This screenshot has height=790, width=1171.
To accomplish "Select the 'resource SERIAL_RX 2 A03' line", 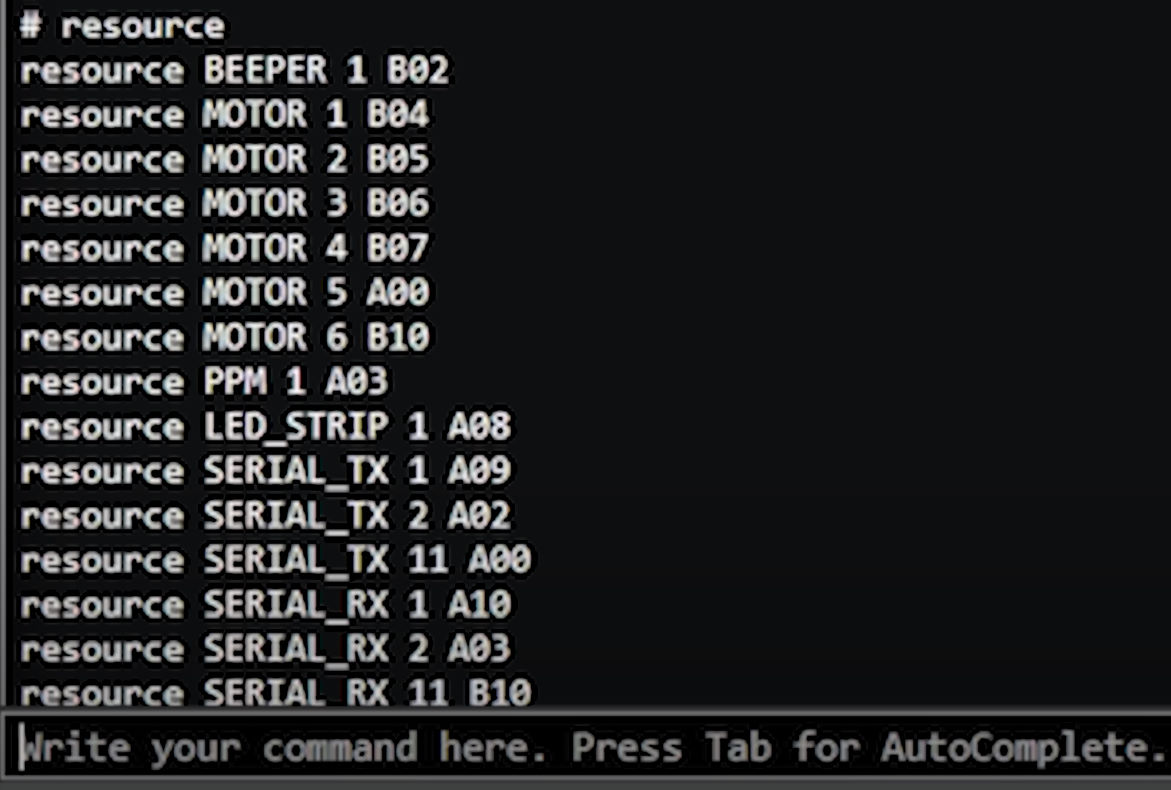I will 265,649.
